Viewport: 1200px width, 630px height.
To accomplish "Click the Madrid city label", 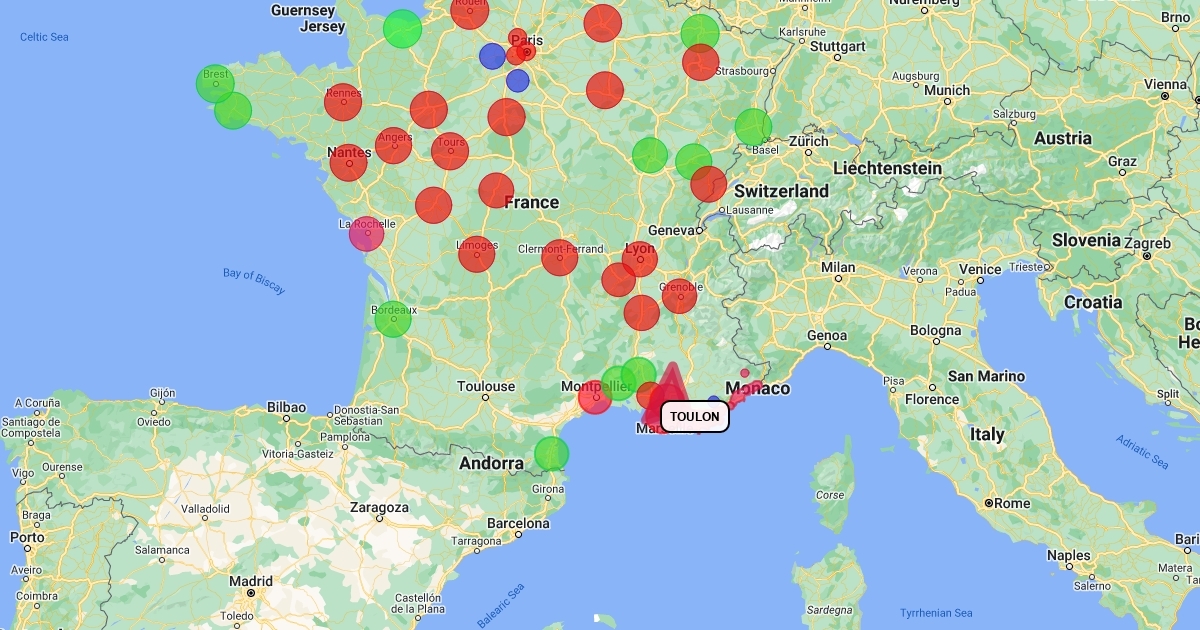I will click(250, 581).
